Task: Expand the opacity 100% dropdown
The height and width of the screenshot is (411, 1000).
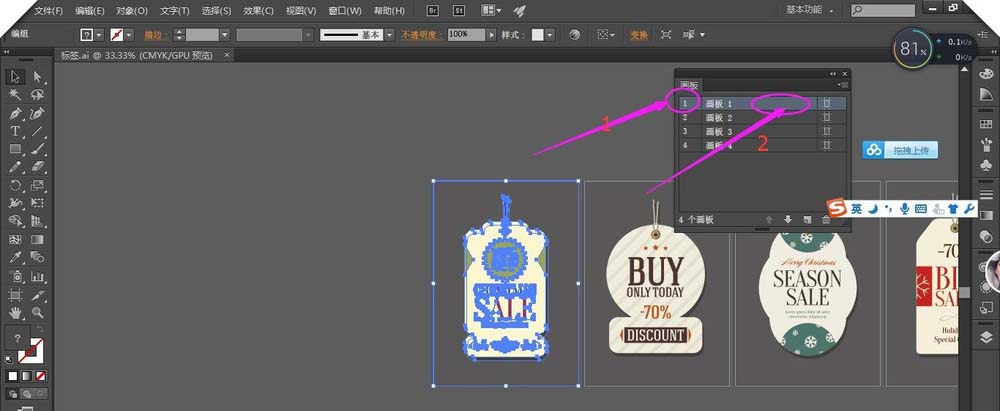Action: click(x=491, y=34)
